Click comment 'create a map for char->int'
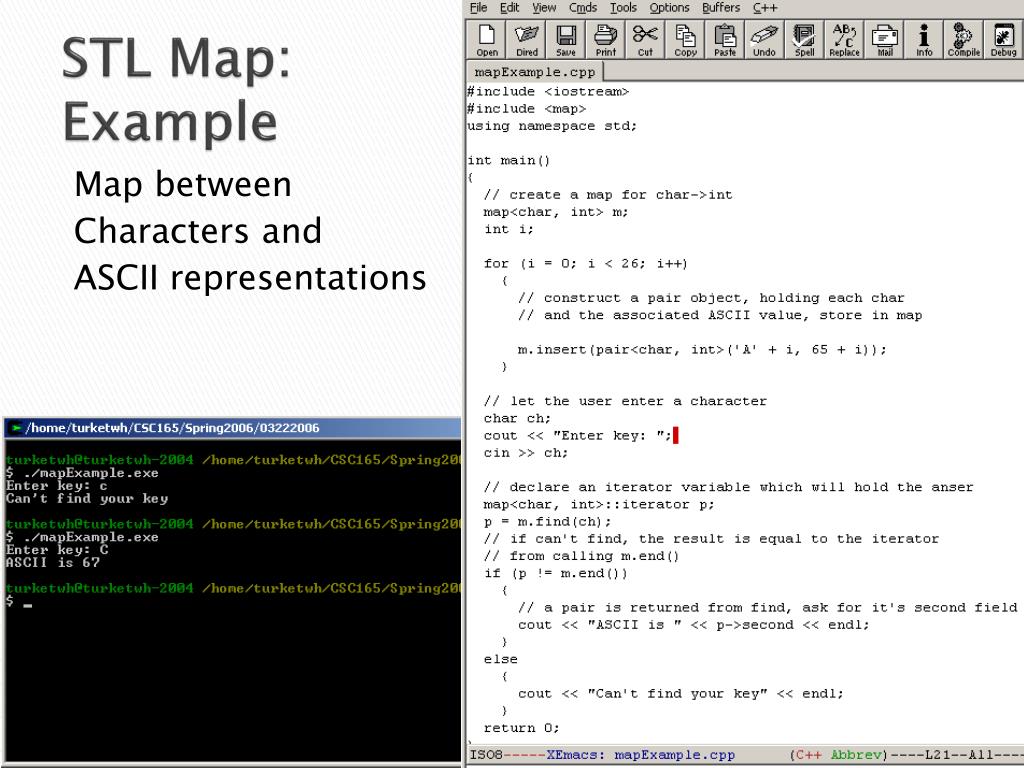Viewport: 1024px width, 768px height. coord(608,195)
